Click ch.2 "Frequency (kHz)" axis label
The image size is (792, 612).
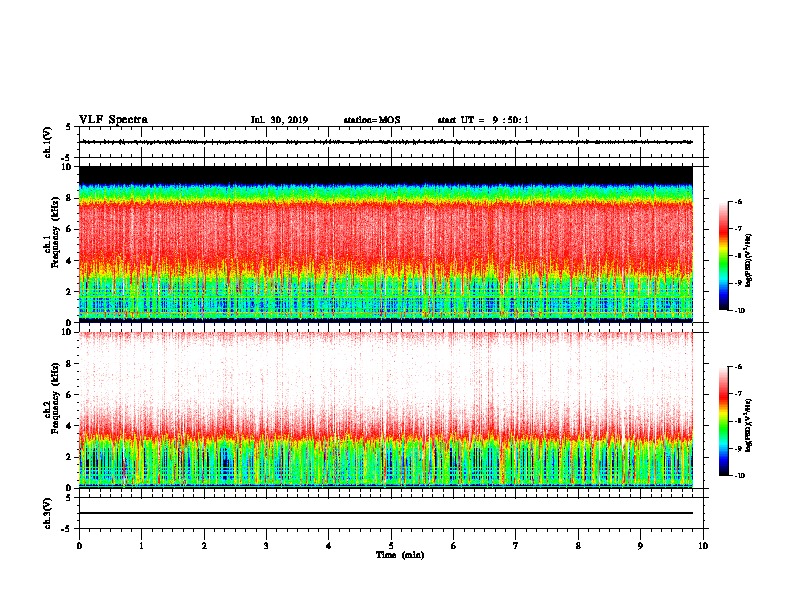click(x=55, y=398)
